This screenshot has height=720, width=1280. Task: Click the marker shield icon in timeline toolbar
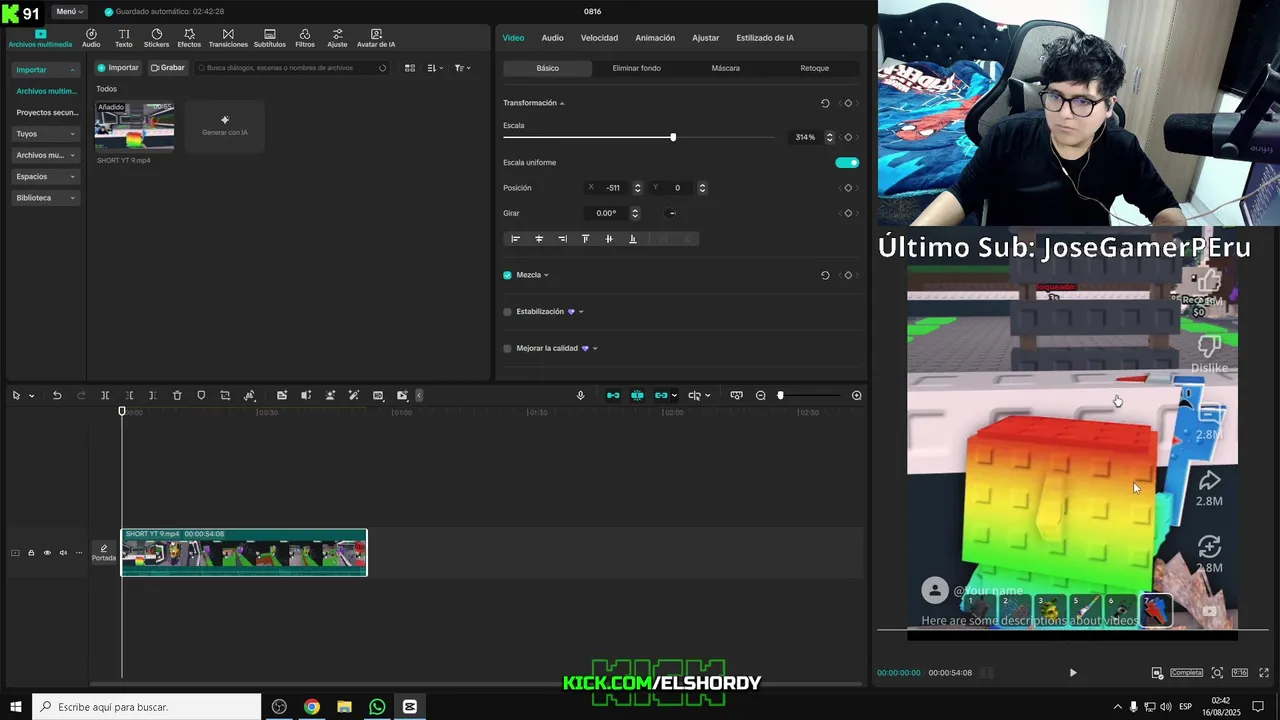coord(201,396)
